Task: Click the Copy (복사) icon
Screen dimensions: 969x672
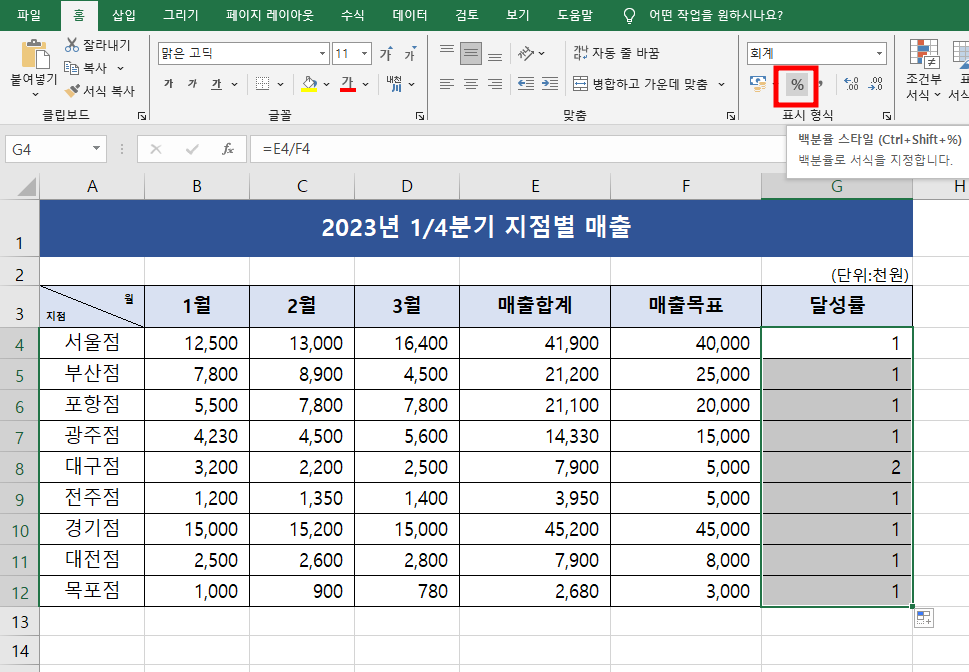Action: (x=72, y=68)
